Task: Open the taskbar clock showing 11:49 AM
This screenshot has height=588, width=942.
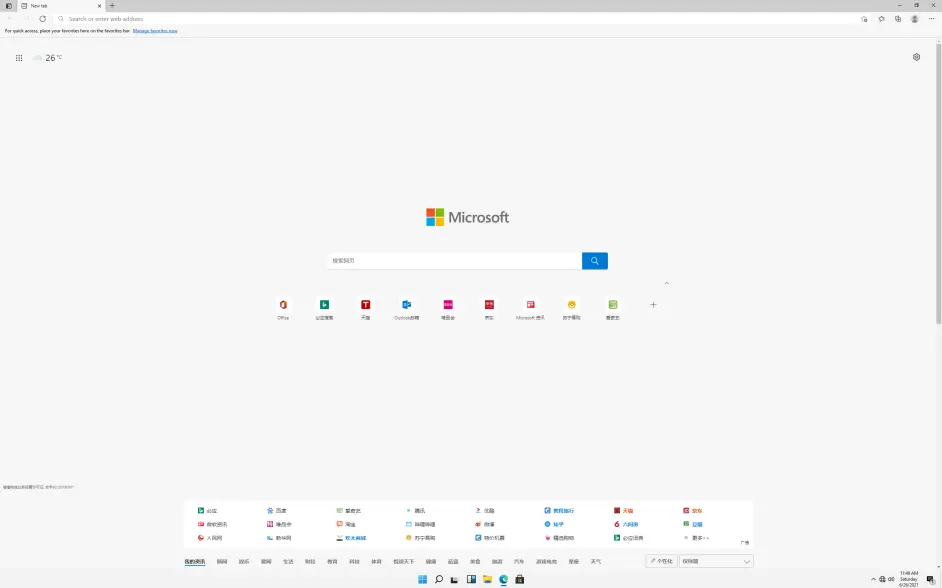Action: pos(909,579)
